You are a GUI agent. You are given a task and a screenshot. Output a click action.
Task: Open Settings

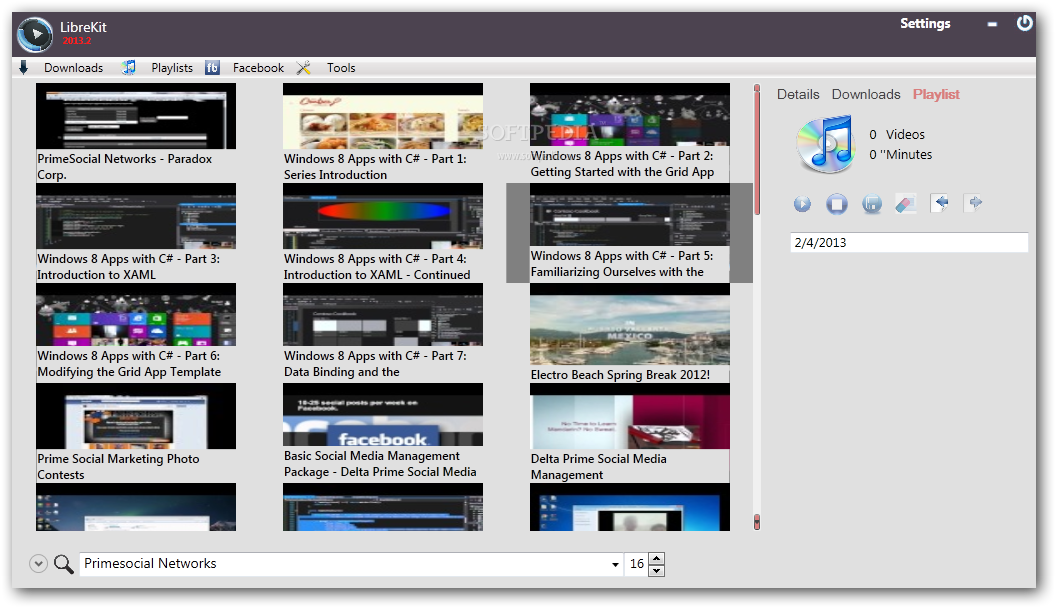925,24
